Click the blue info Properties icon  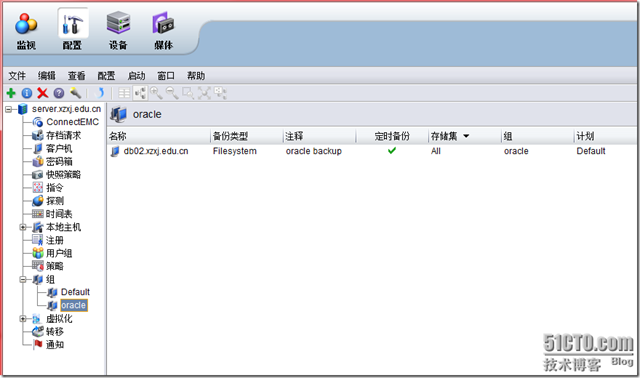(x=27, y=93)
